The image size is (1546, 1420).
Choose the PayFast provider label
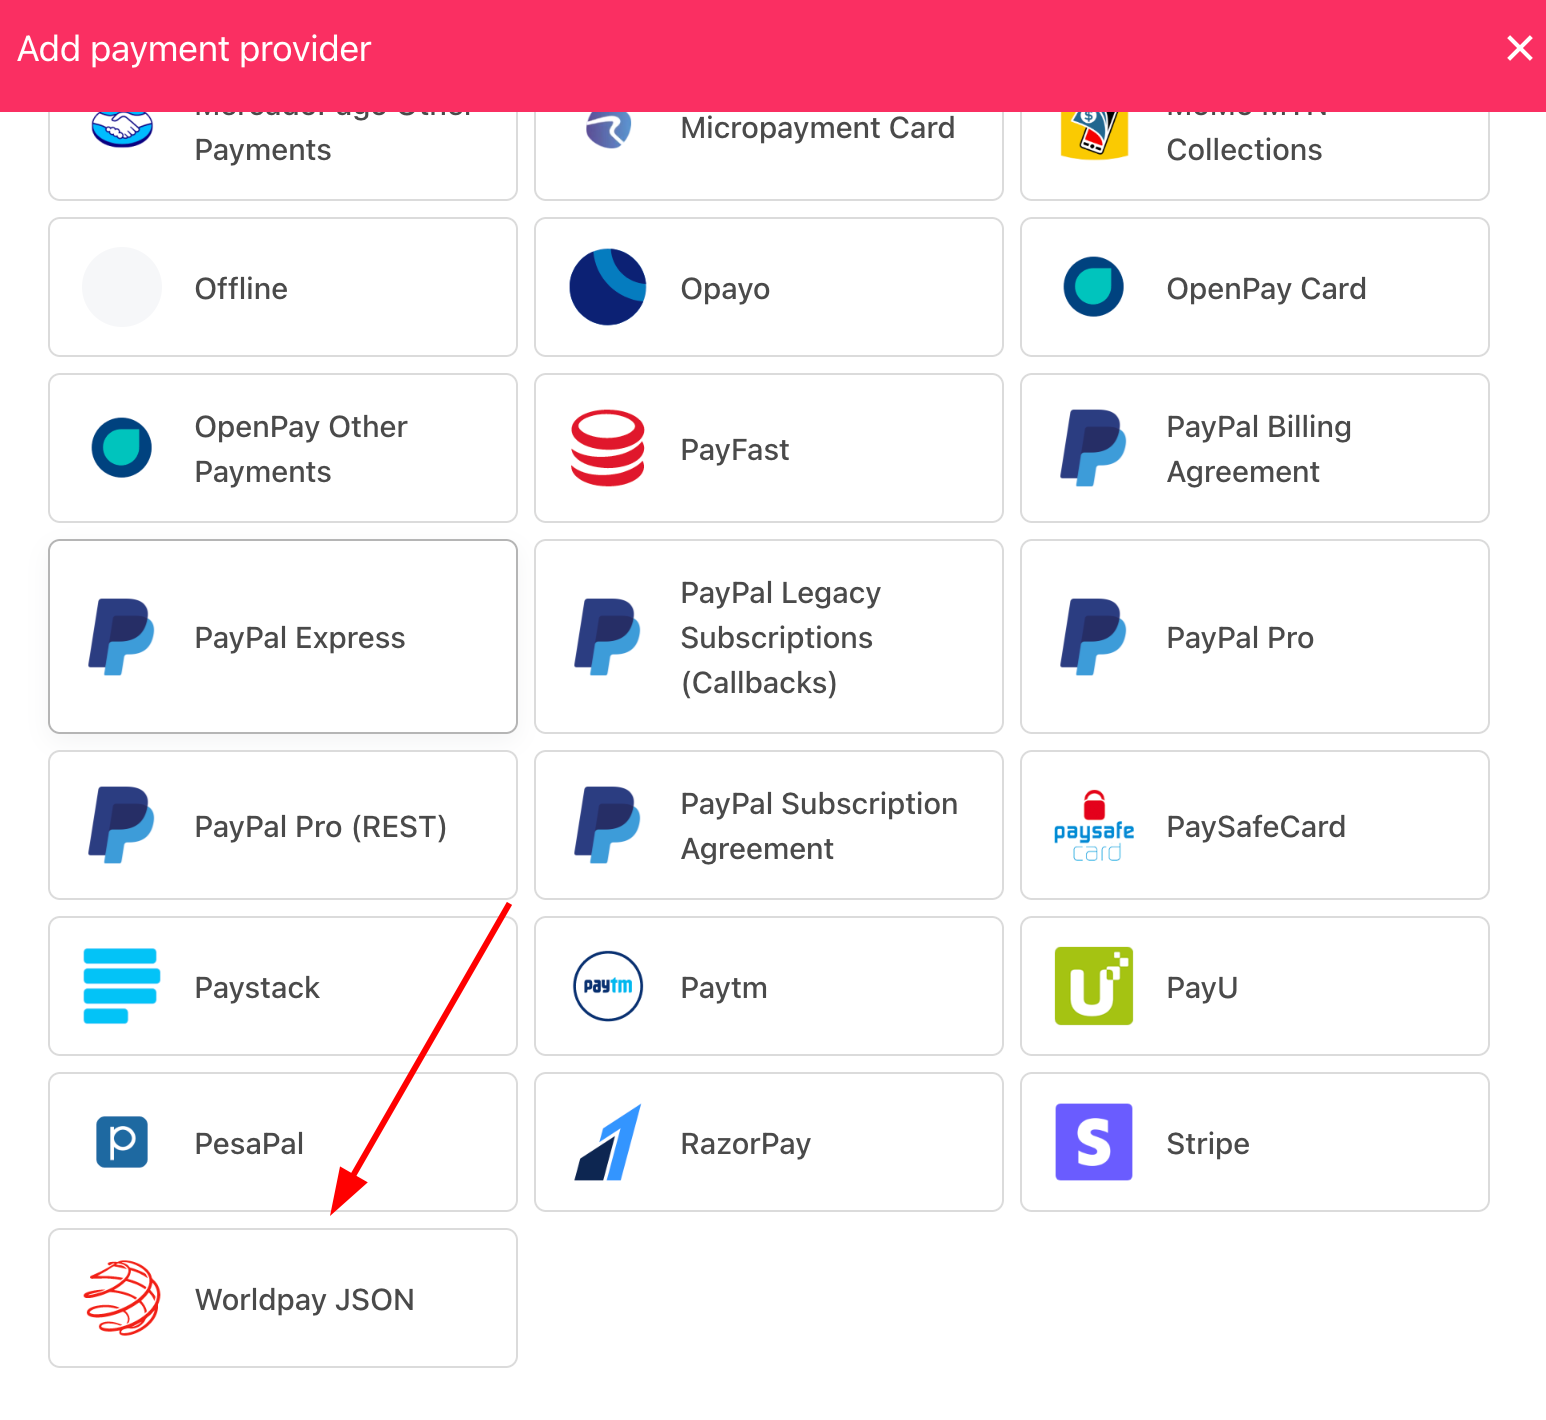(735, 450)
